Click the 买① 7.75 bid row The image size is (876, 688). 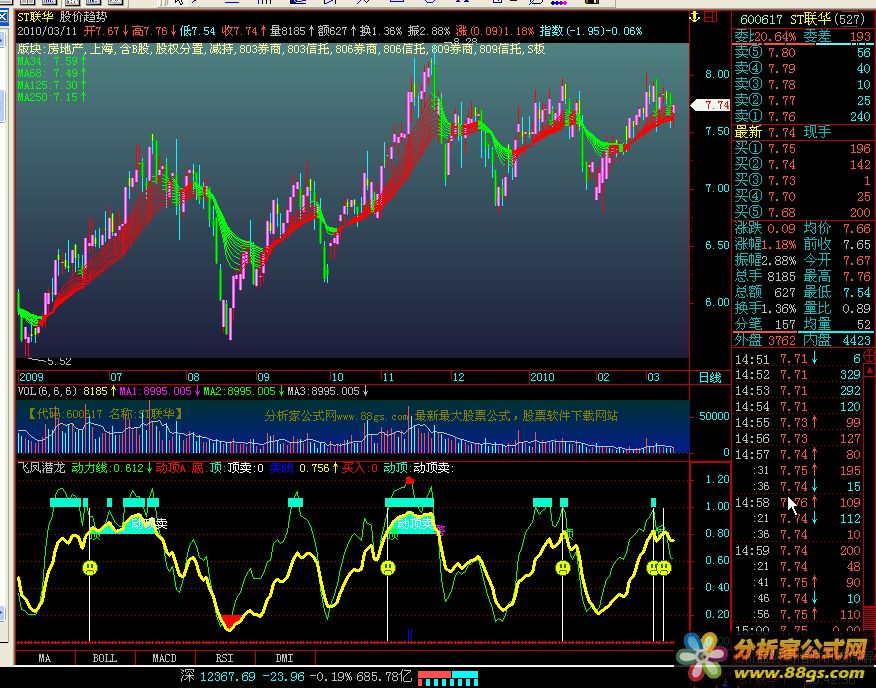click(800, 149)
